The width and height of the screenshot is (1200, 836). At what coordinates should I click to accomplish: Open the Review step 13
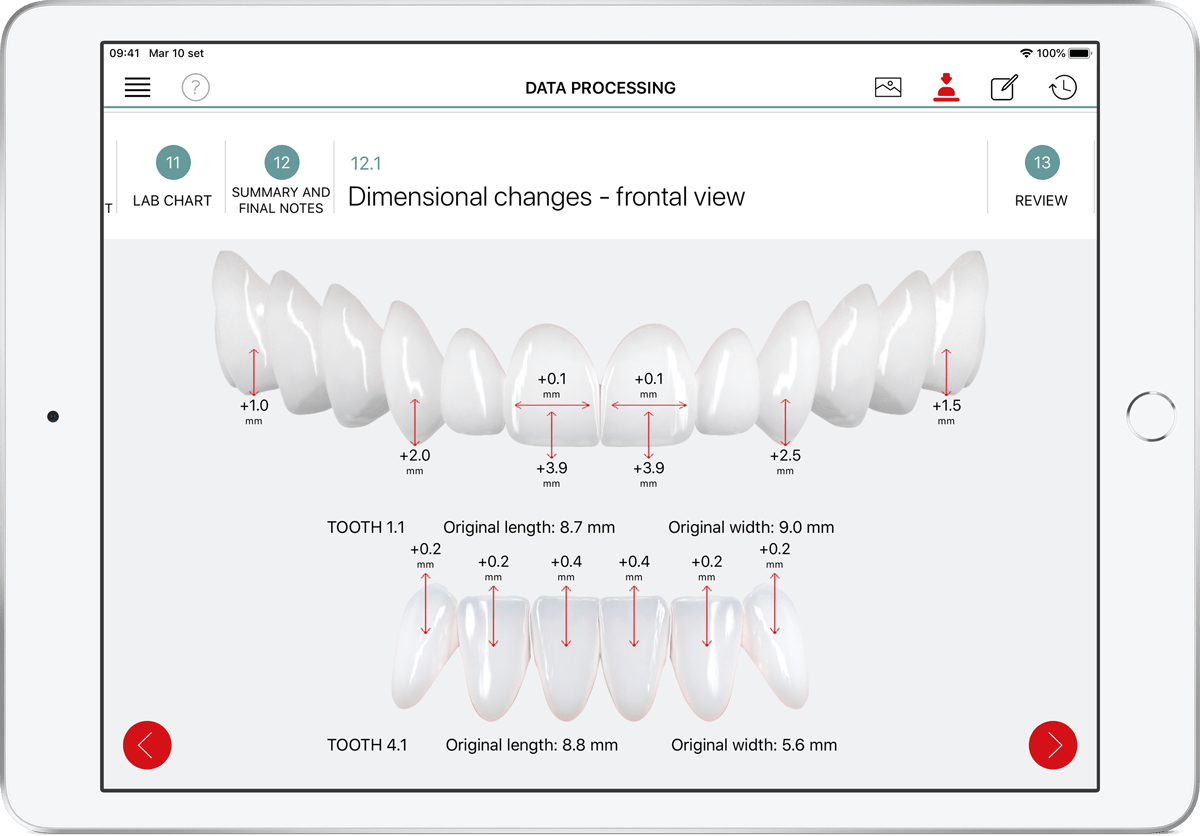(1041, 177)
